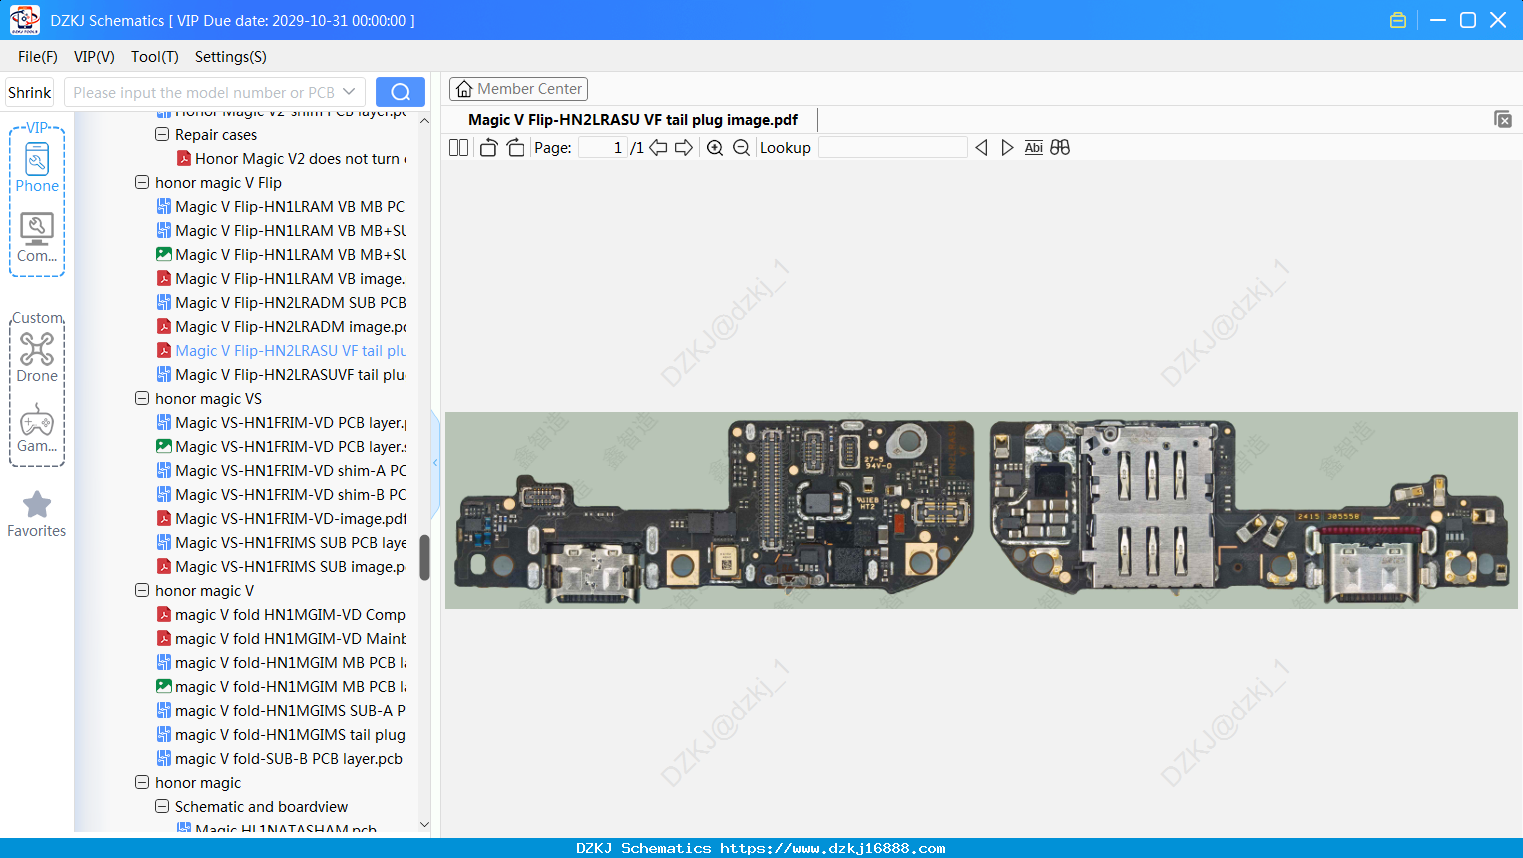Zoom out of the PDF
The image size is (1523, 858).
pyautogui.click(x=741, y=148)
